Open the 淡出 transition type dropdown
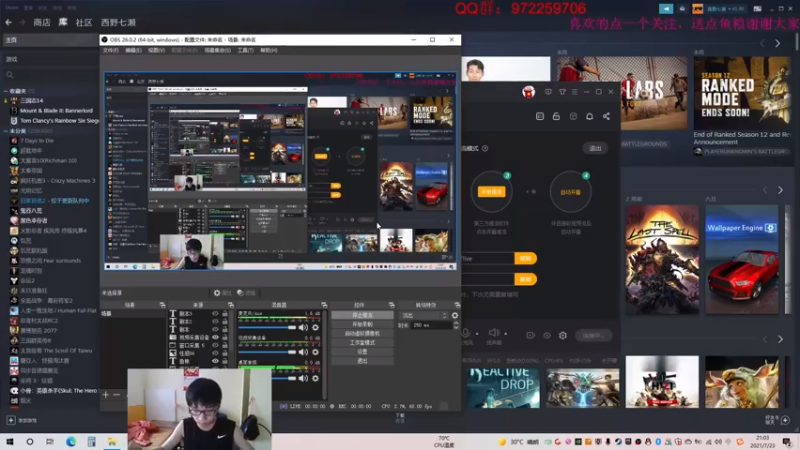 click(424, 315)
